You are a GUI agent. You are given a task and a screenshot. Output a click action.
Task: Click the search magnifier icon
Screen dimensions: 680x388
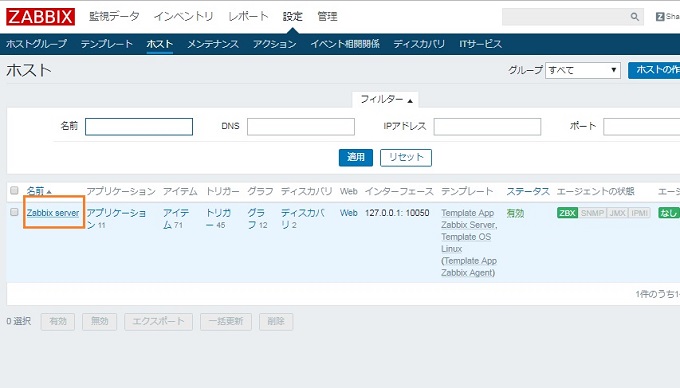click(634, 17)
